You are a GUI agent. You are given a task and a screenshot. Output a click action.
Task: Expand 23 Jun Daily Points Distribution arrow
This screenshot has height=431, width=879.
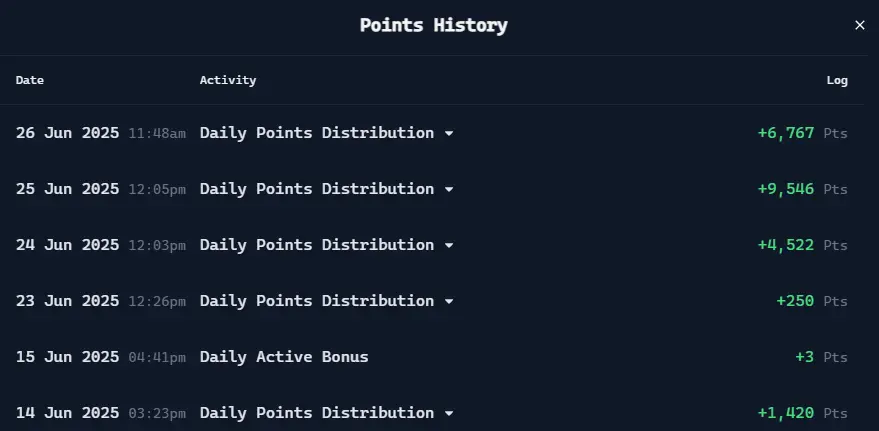tap(448, 302)
